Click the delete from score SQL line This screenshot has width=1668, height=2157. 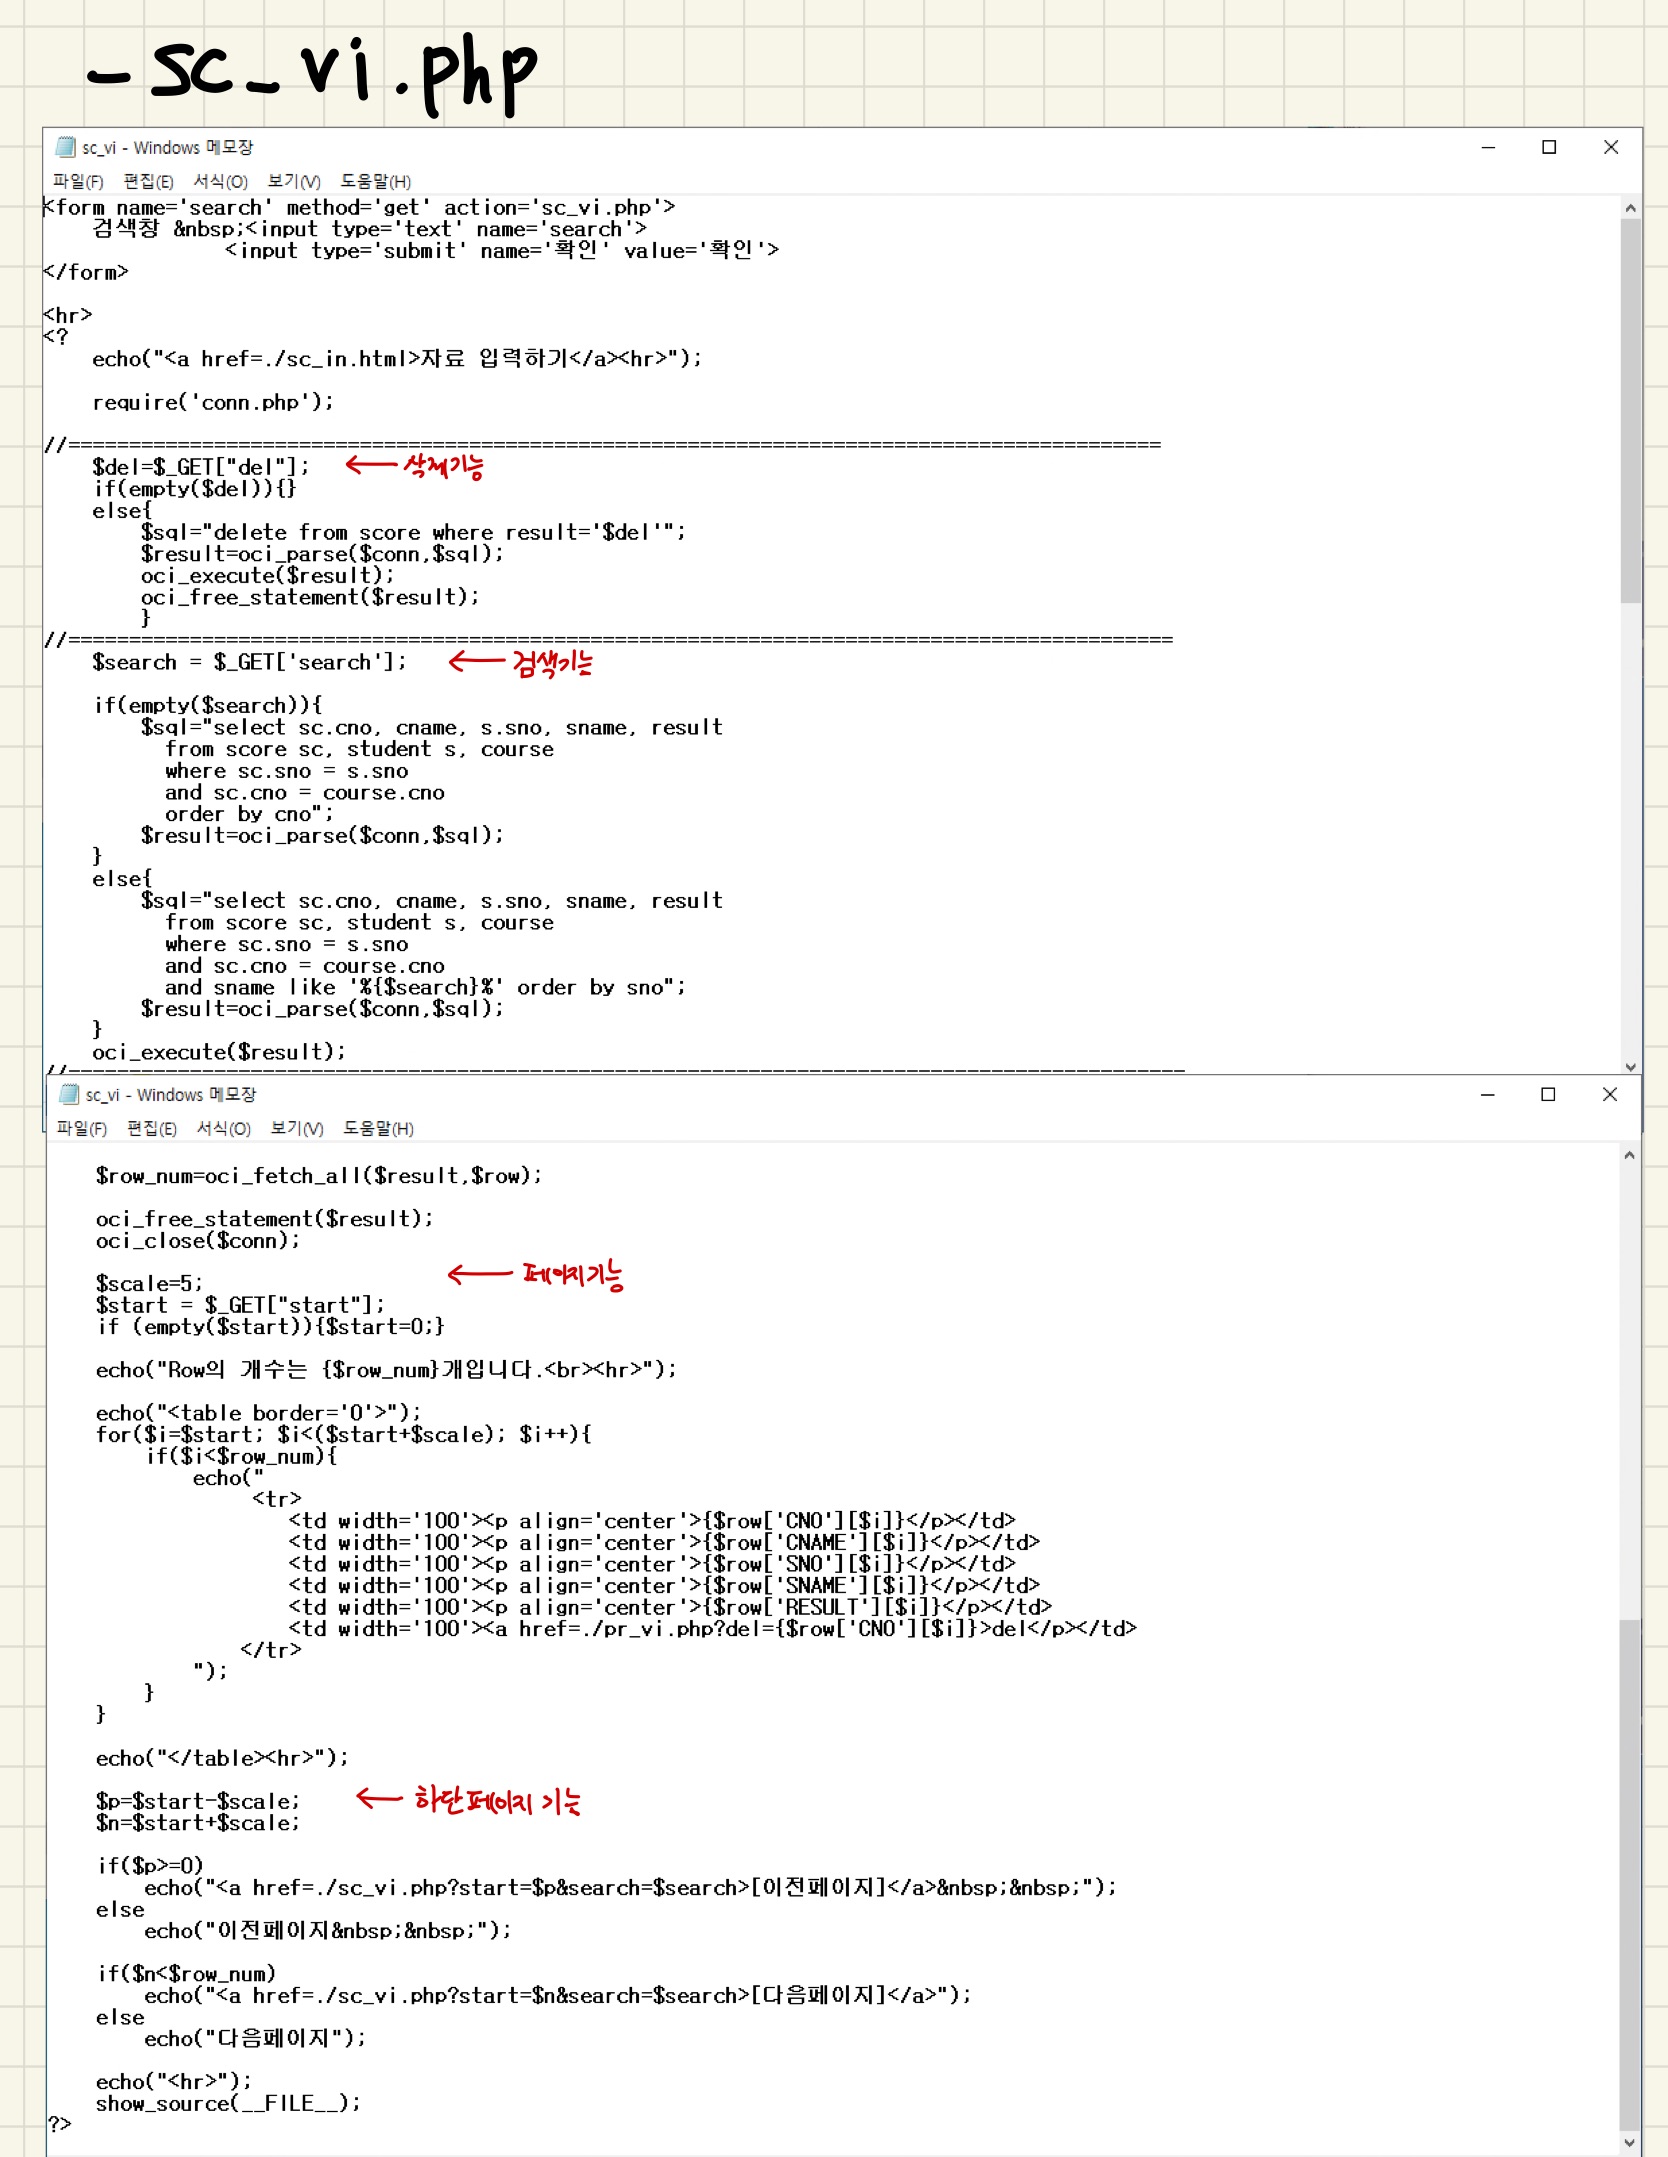click(x=414, y=532)
